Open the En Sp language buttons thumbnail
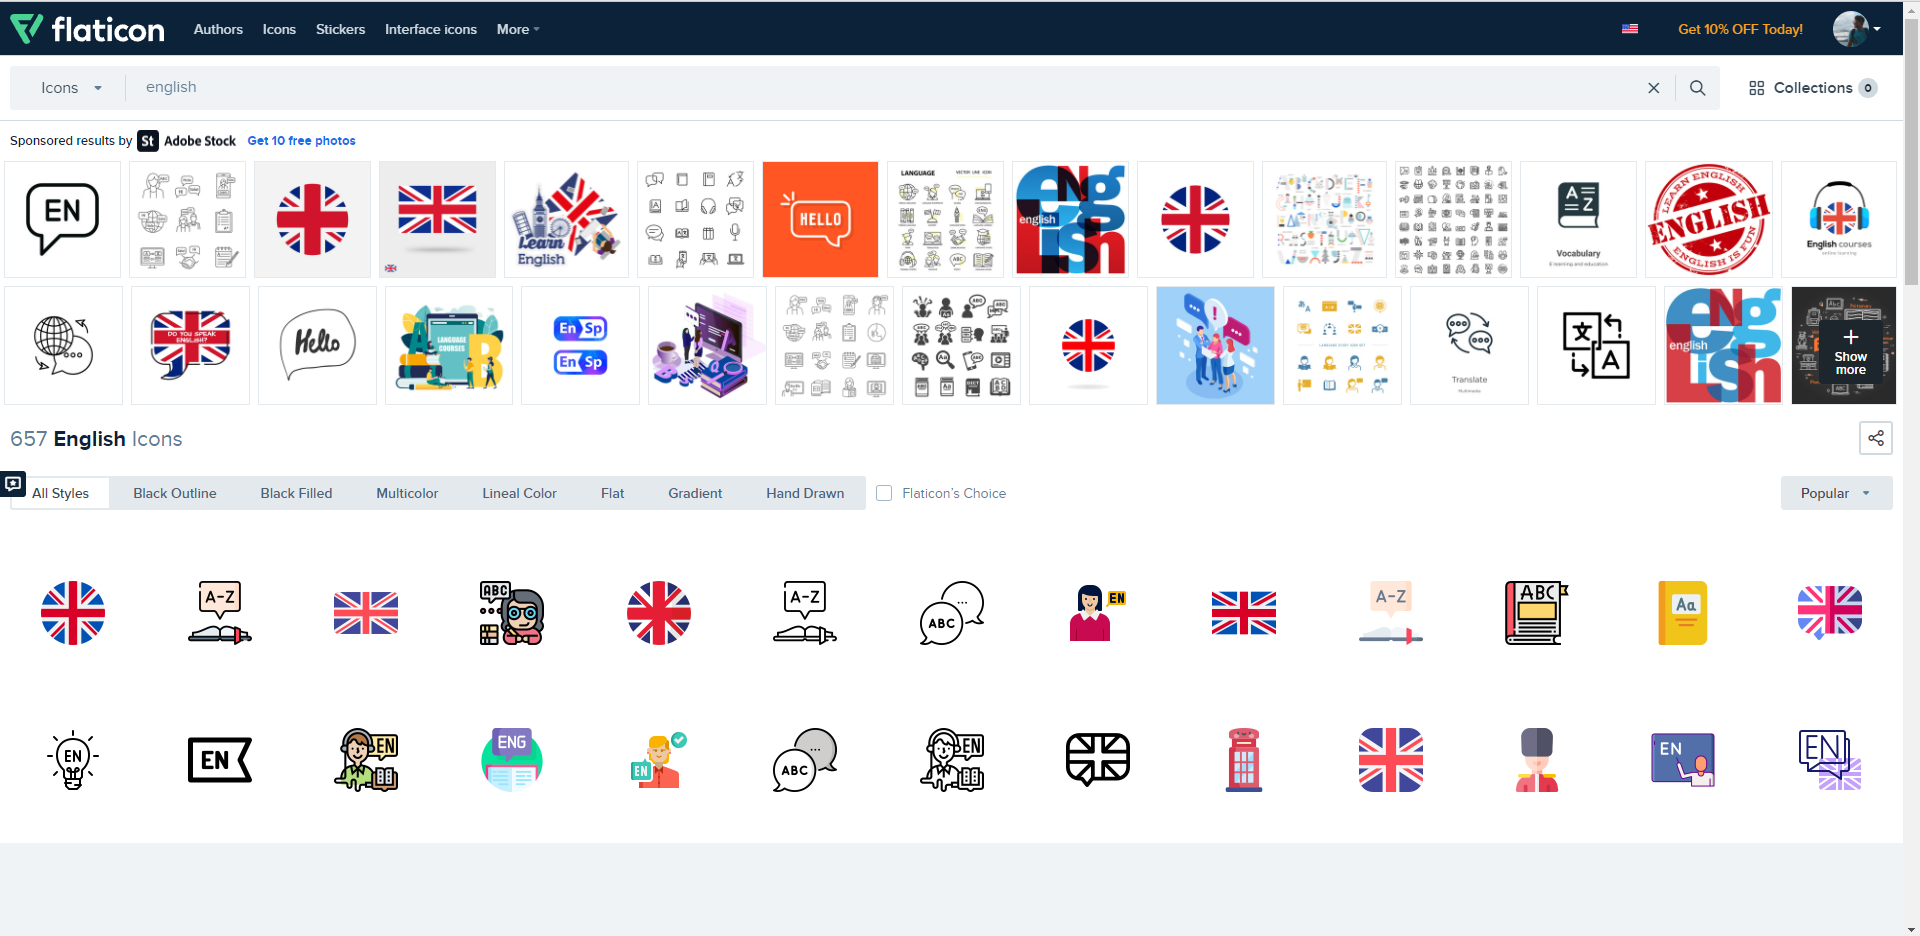 [x=580, y=345]
